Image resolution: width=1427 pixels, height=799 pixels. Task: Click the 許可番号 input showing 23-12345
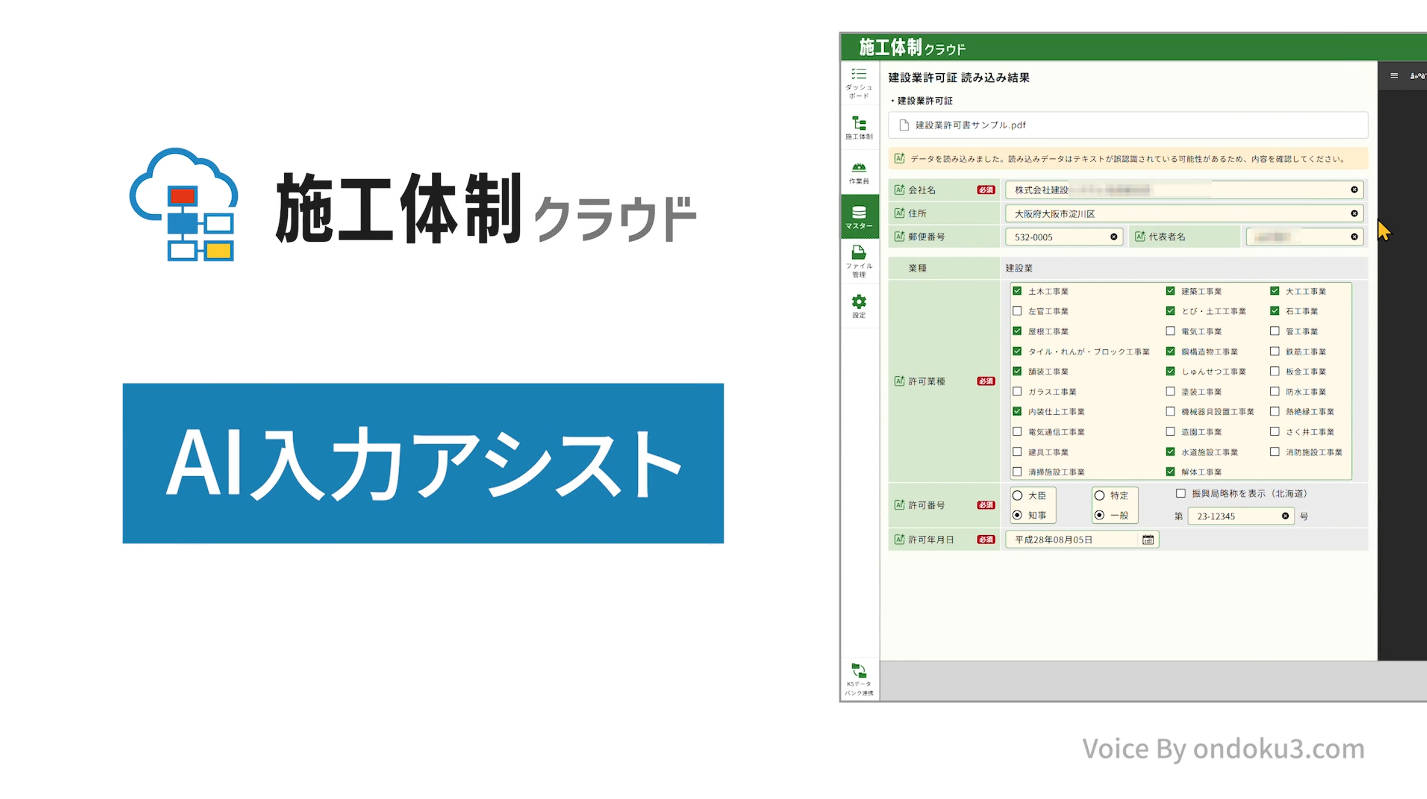tap(1230, 517)
